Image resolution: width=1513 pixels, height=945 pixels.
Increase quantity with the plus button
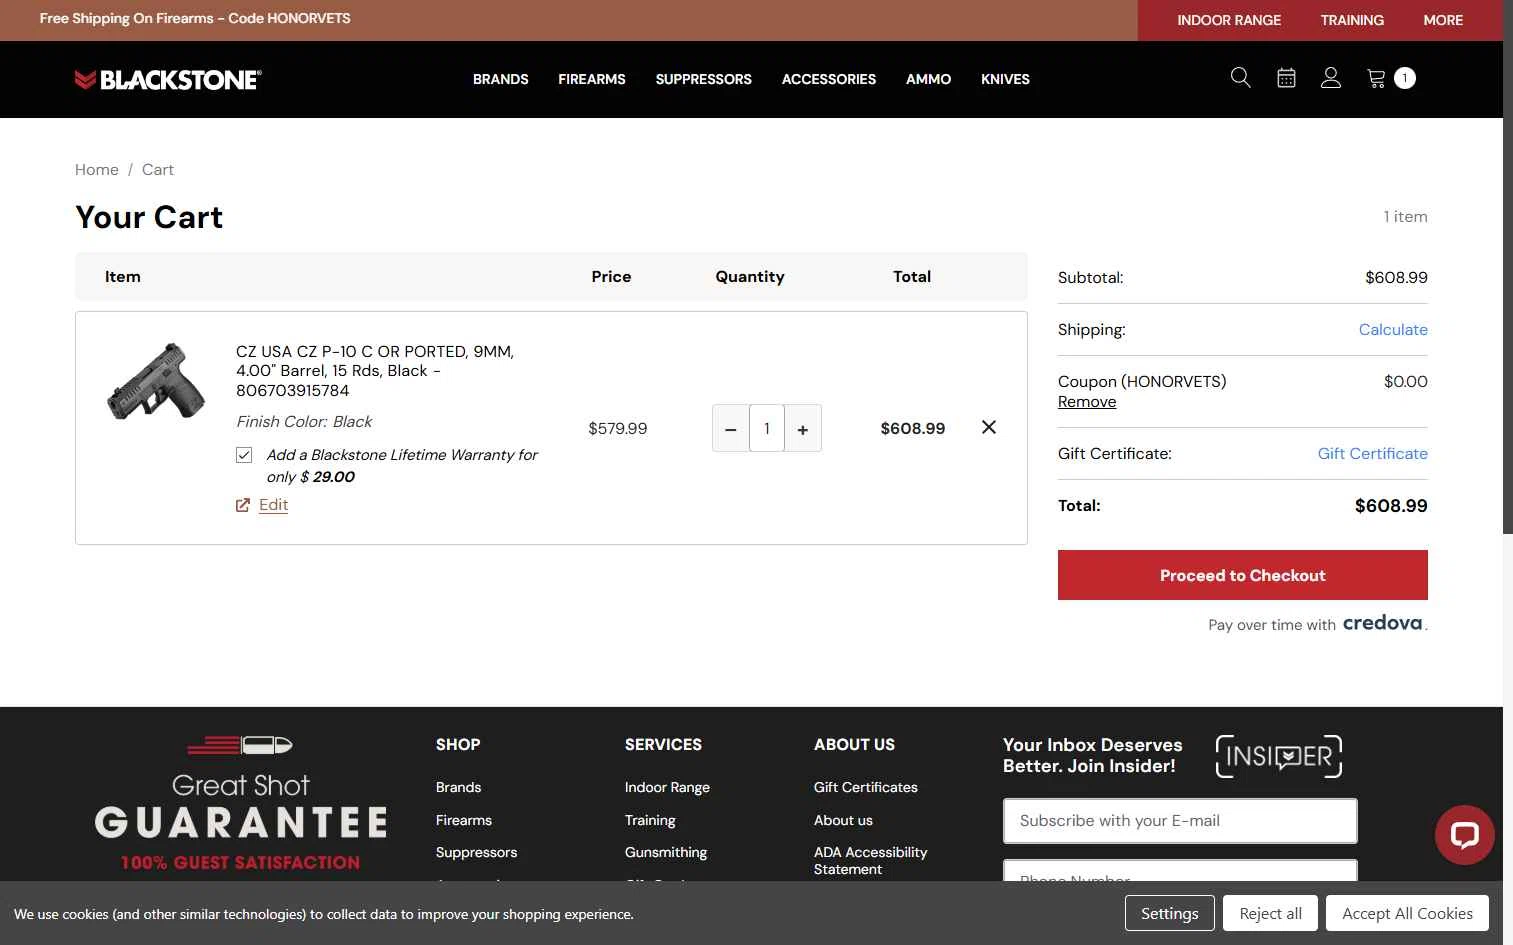coord(803,429)
